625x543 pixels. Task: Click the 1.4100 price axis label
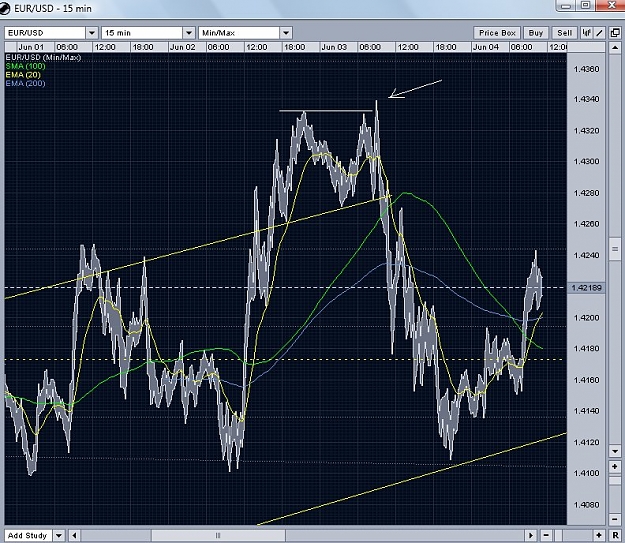pos(586,473)
